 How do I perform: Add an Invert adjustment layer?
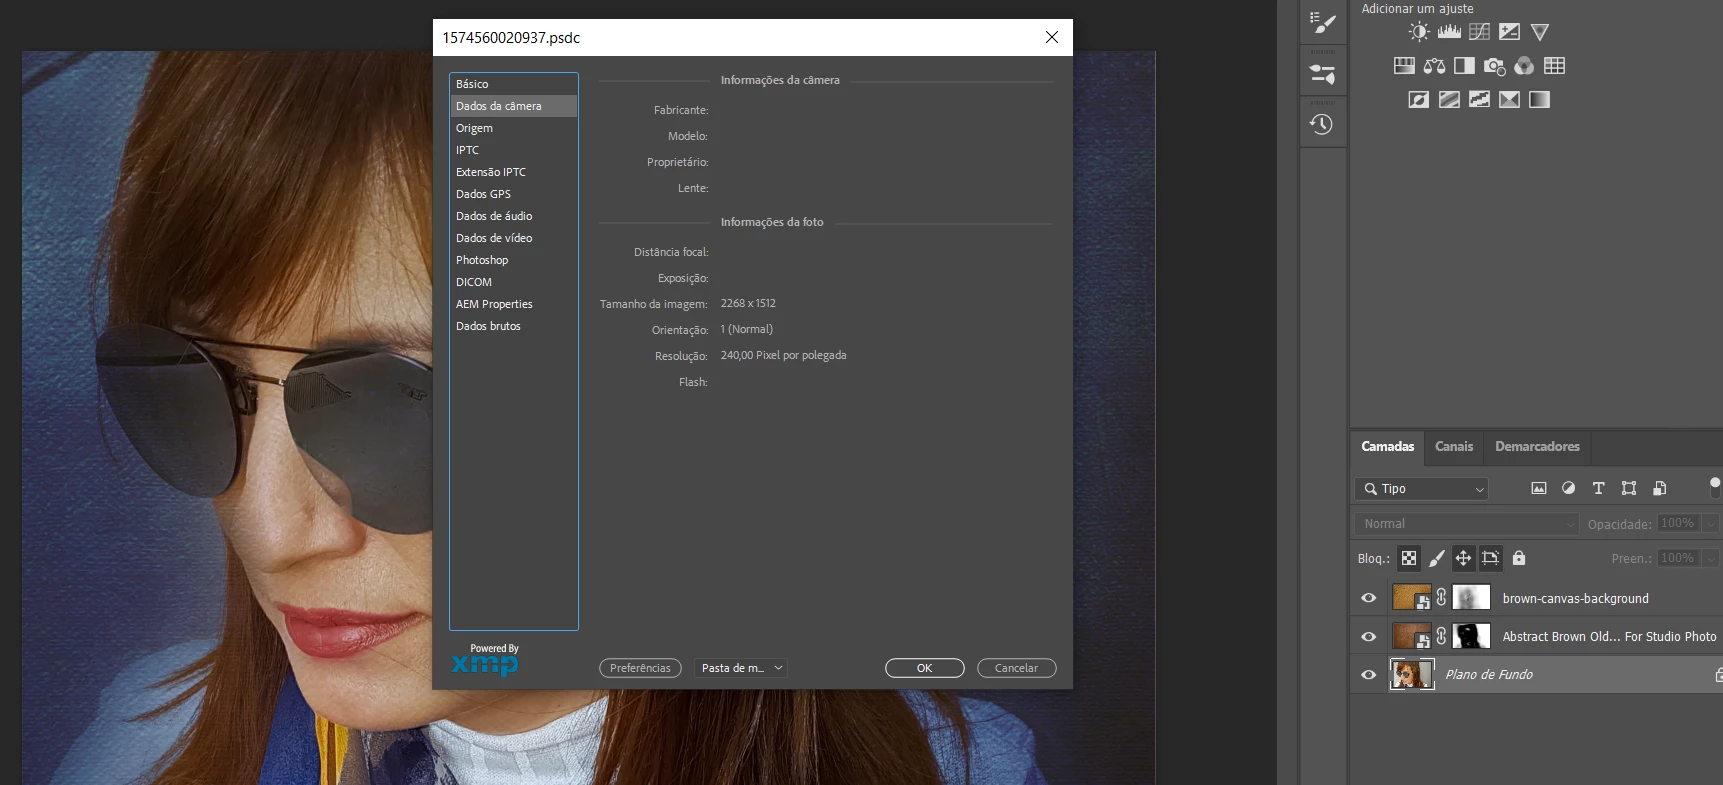click(1419, 99)
